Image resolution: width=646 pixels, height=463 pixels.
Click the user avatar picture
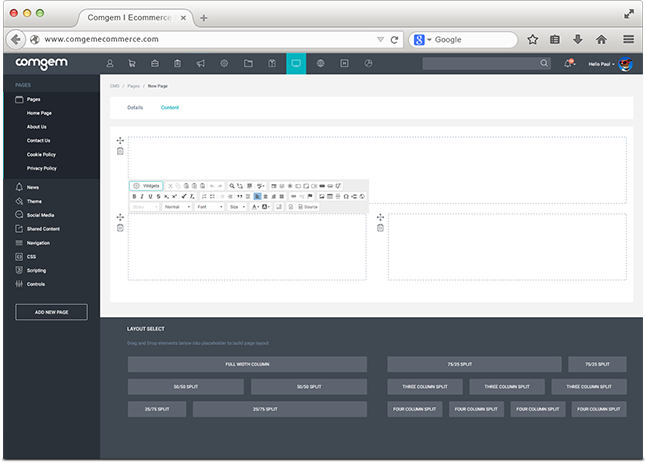coord(625,64)
